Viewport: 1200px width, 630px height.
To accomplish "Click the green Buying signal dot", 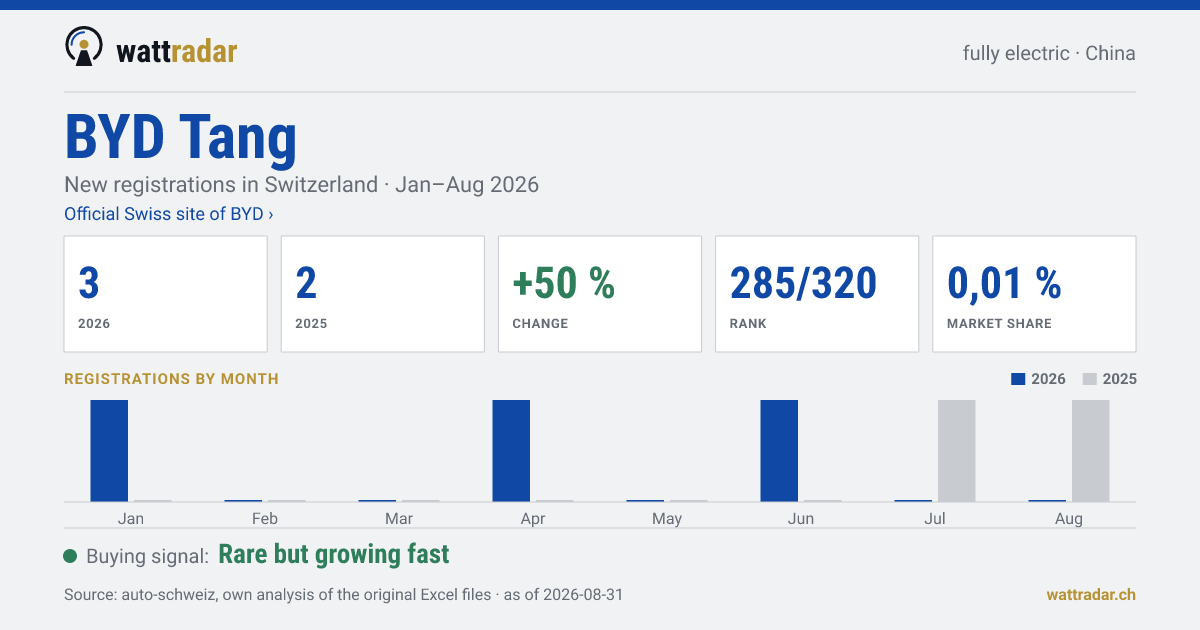I will click(70, 556).
